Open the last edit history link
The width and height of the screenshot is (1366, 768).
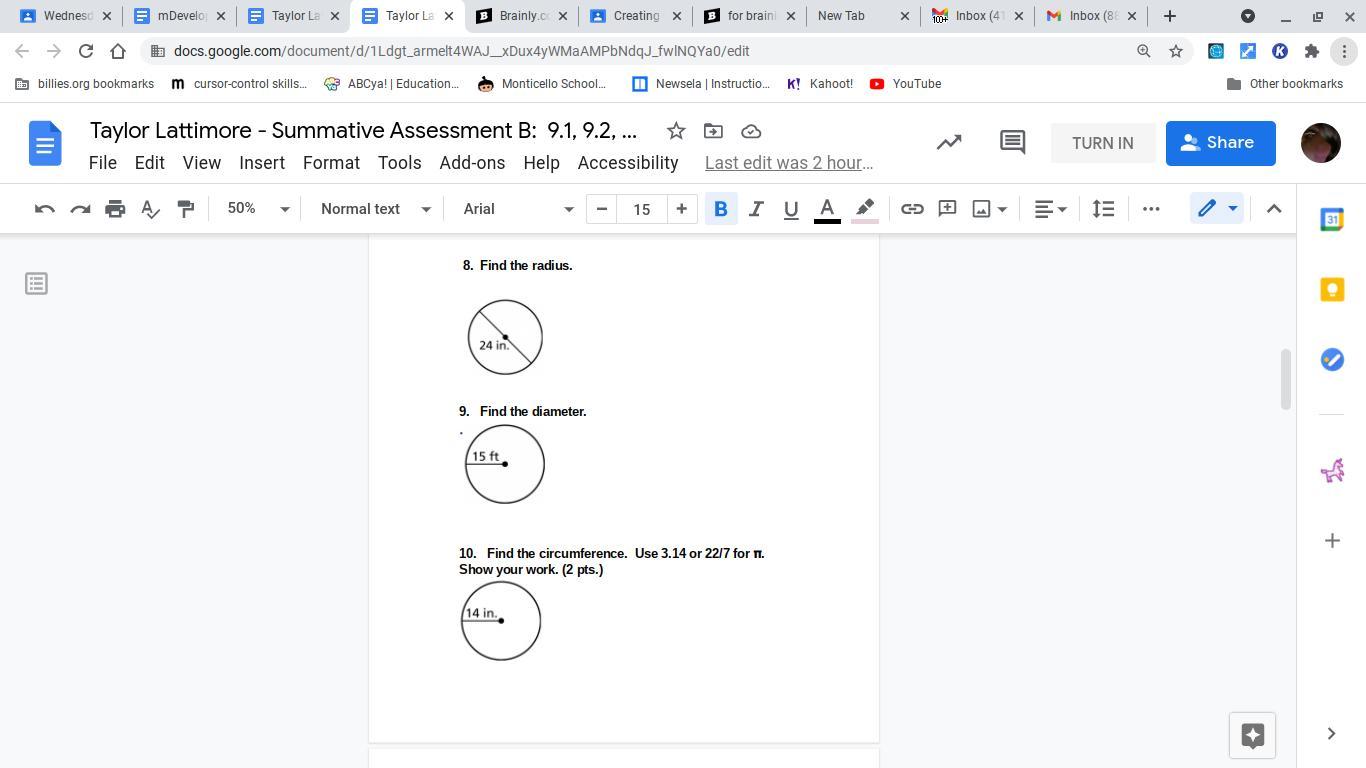coord(789,163)
